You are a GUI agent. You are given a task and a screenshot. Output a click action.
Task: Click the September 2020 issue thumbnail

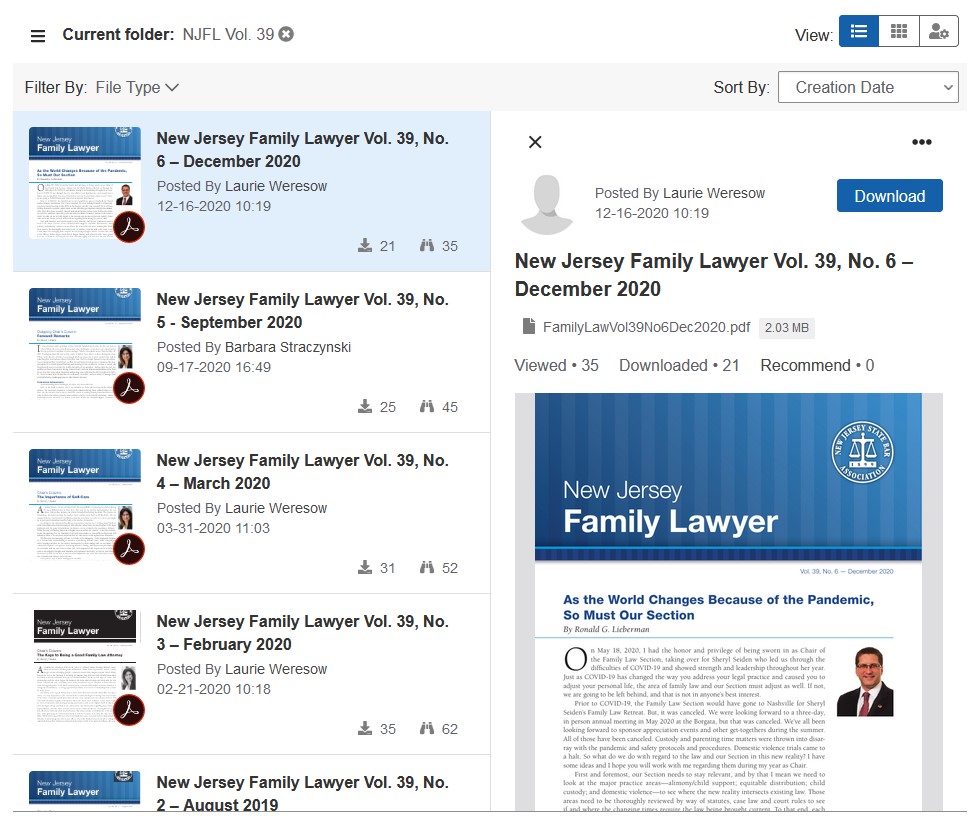coord(85,344)
